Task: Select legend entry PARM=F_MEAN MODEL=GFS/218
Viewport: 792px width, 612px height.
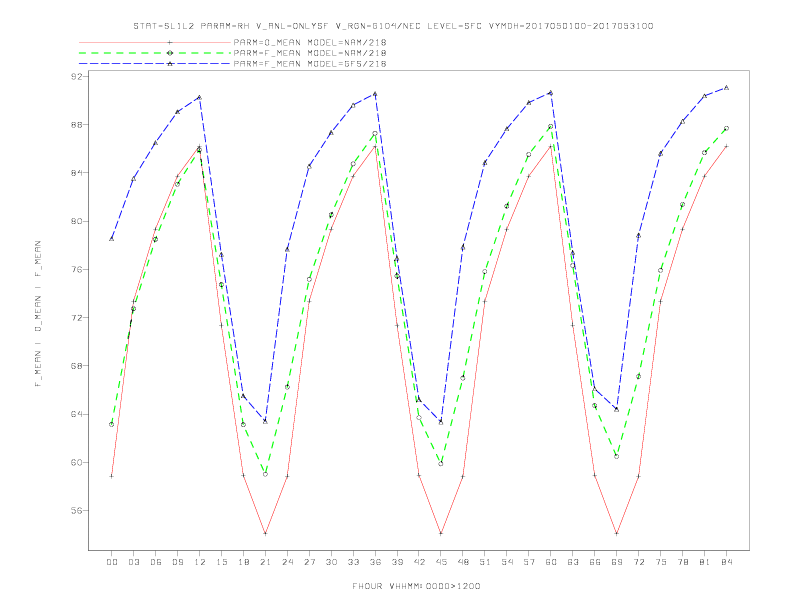Action: click(310, 64)
